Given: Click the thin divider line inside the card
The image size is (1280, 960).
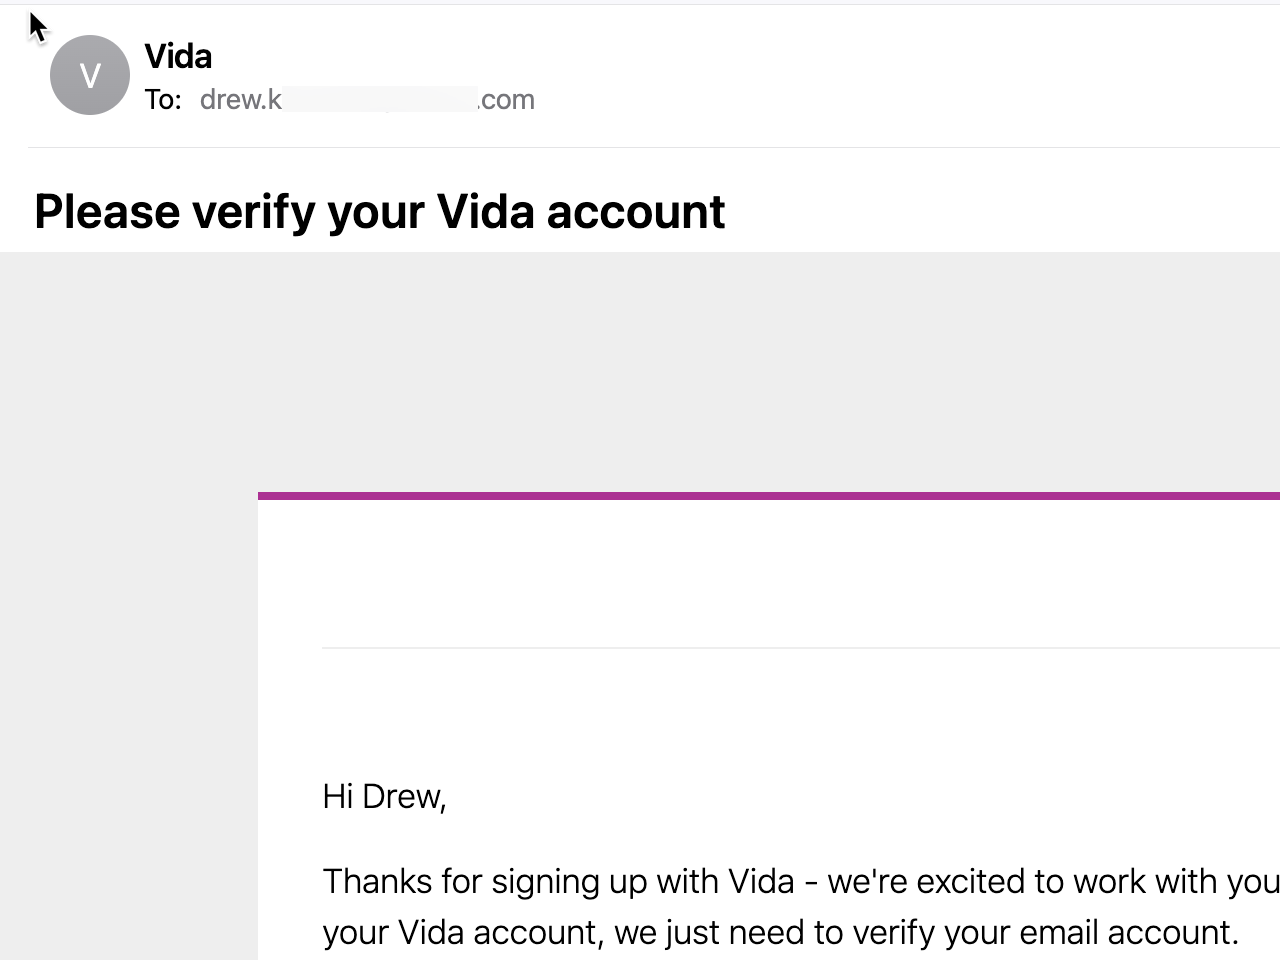Looking at the screenshot, I should (801, 648).
